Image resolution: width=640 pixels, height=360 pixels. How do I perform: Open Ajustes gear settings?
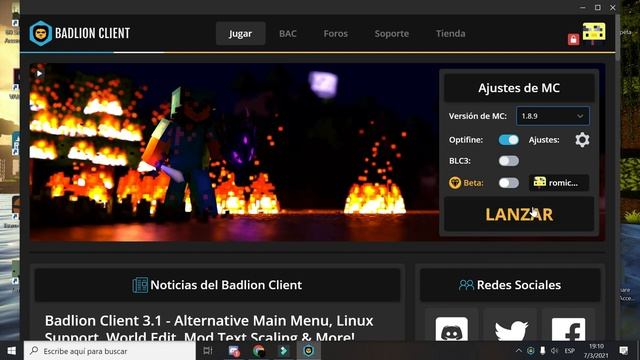(582, 140)
